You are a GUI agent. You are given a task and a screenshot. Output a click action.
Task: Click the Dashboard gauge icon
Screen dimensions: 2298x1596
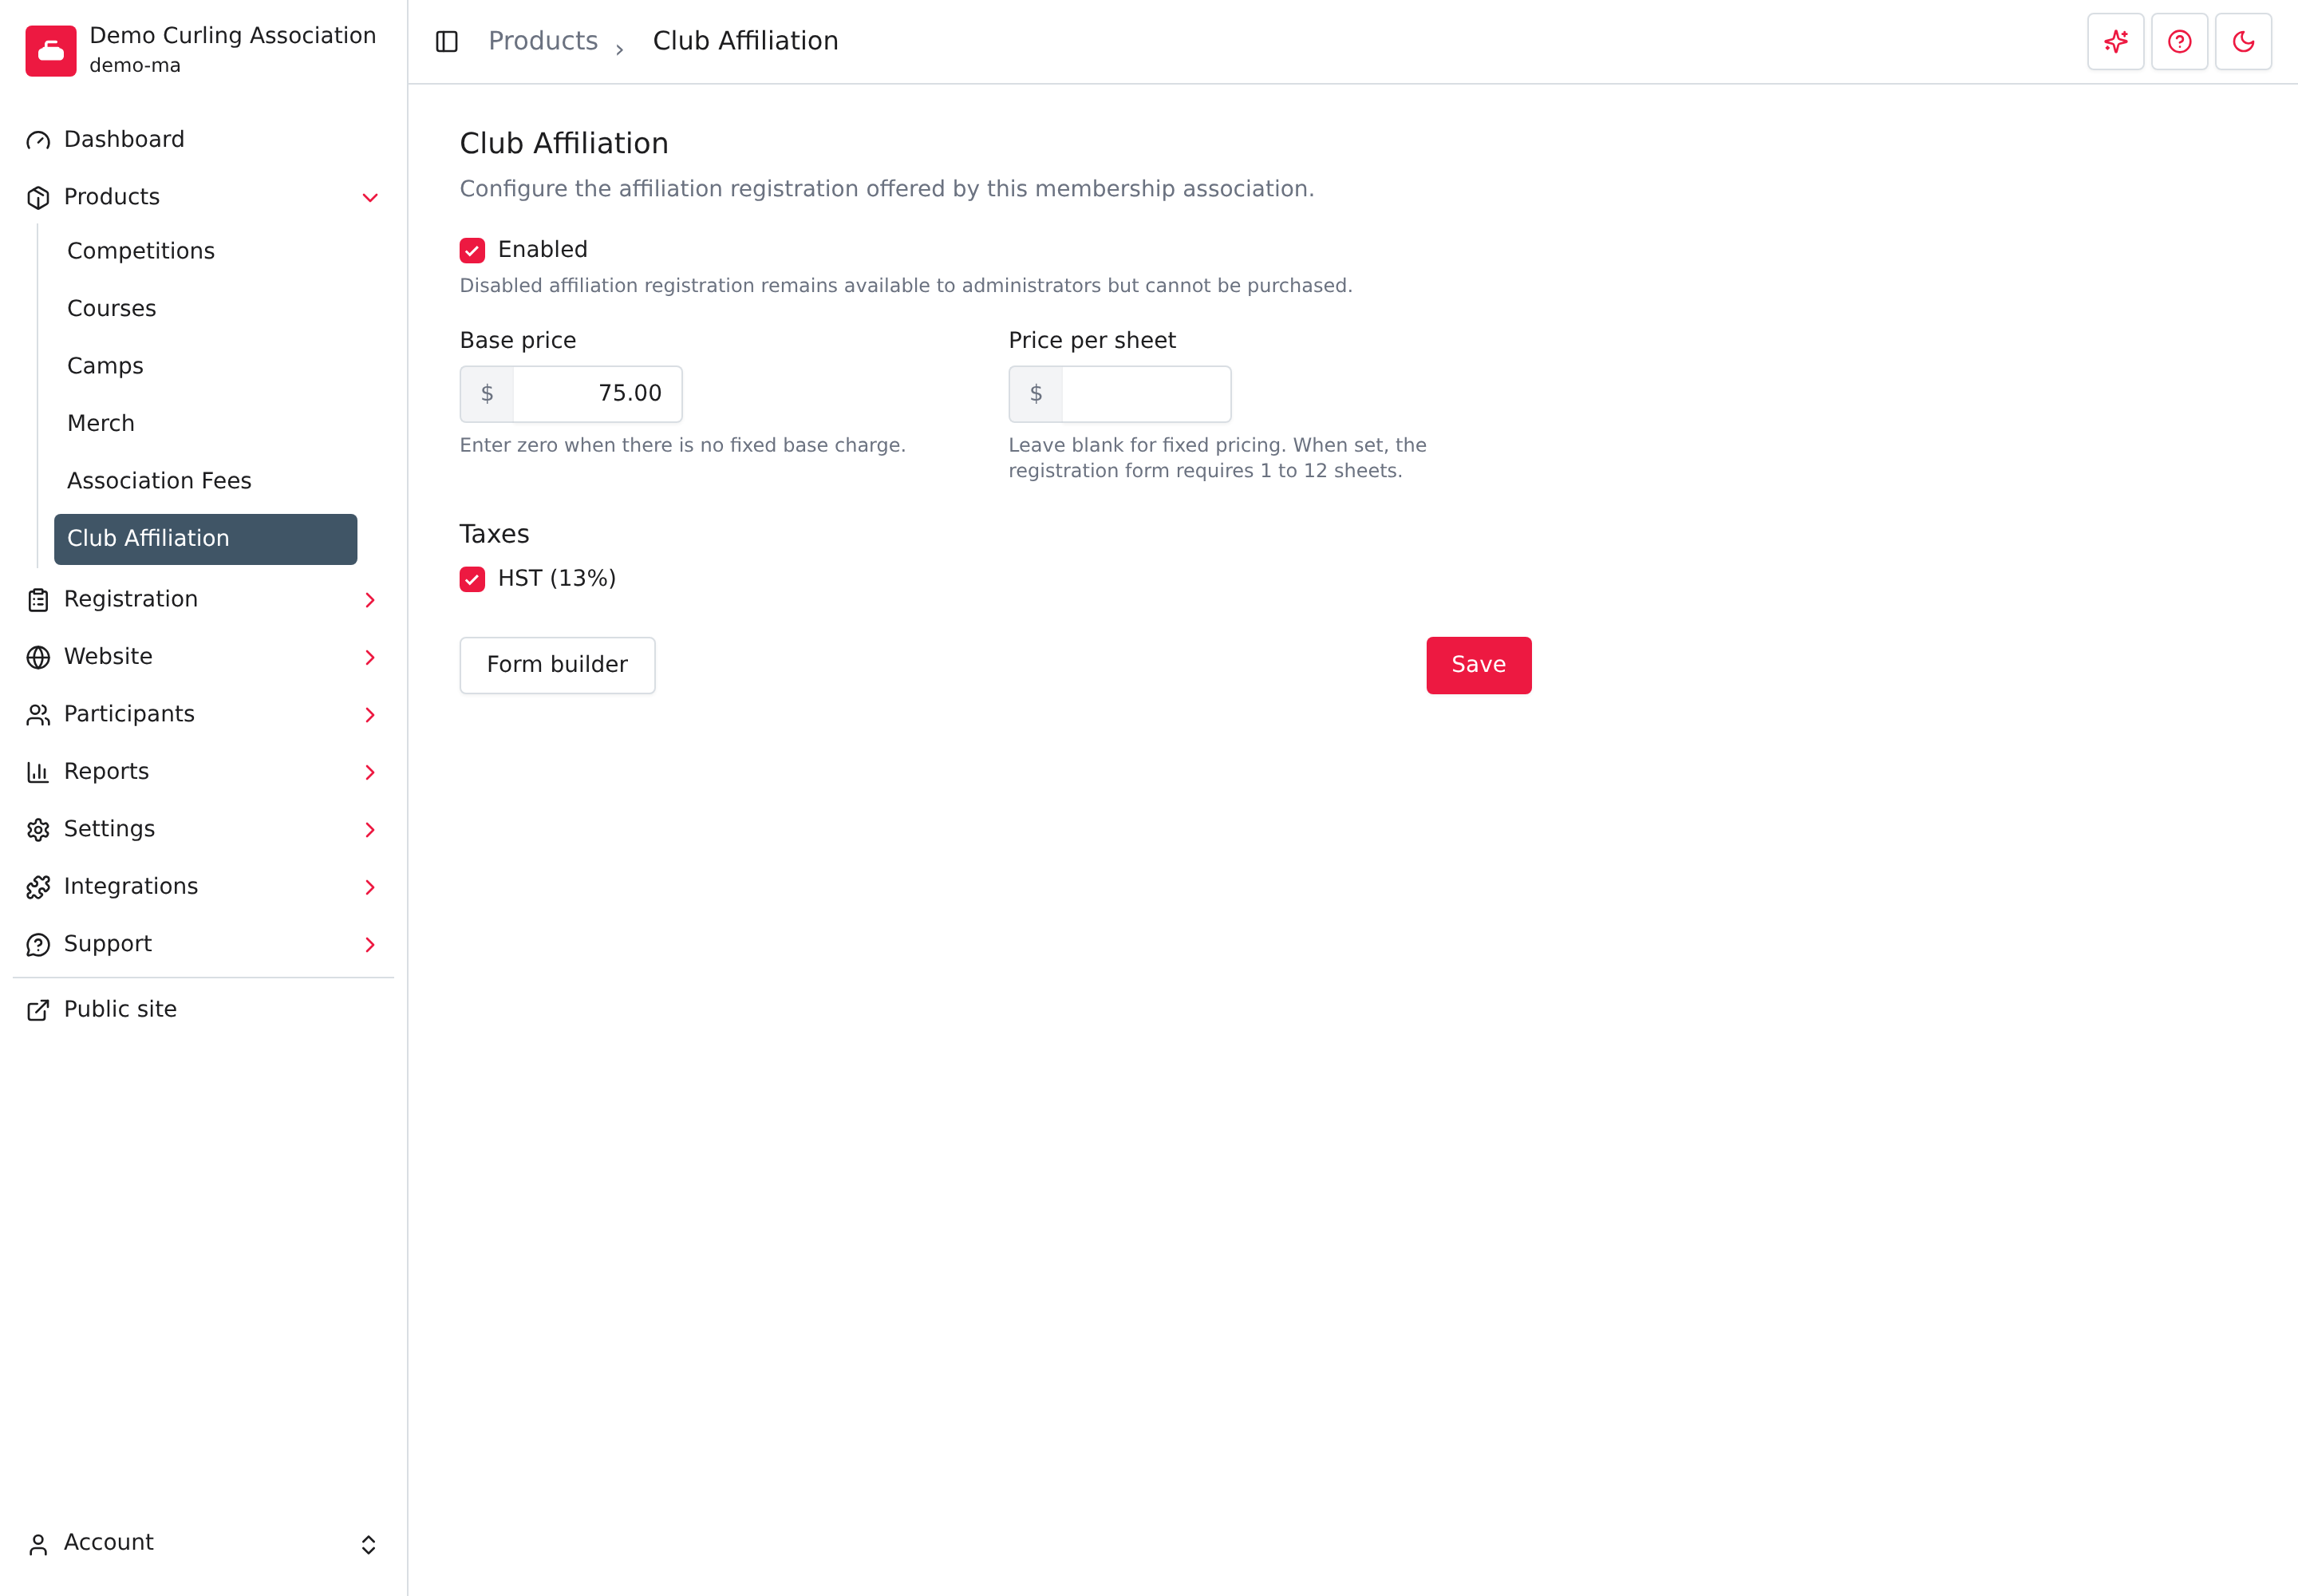coord(38,140)
